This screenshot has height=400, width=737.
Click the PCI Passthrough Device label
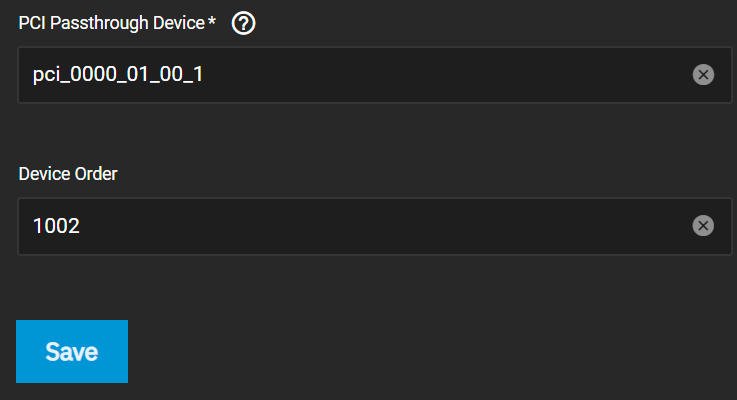click(x=117, y=23)
